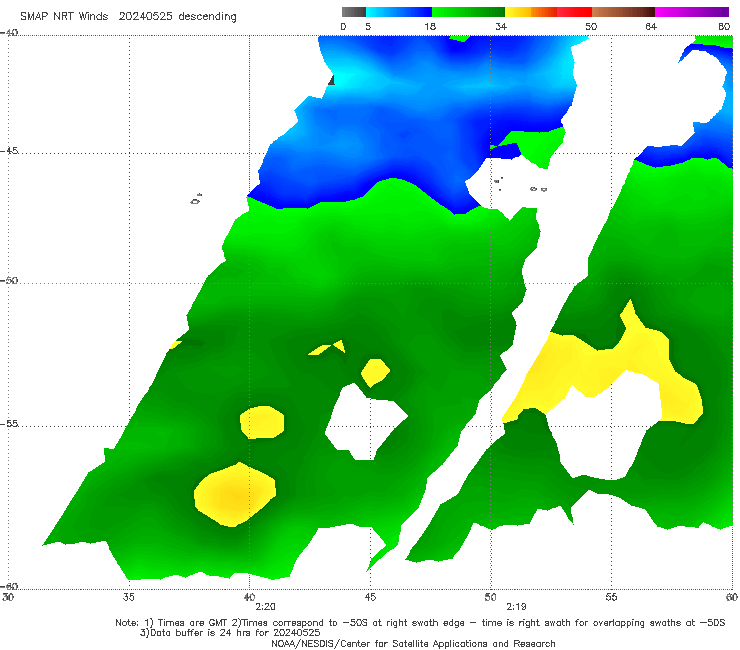The height and width of the screenshot is (650, 740).
Task: Click the color scale label '18'
Action: point(430,26)
